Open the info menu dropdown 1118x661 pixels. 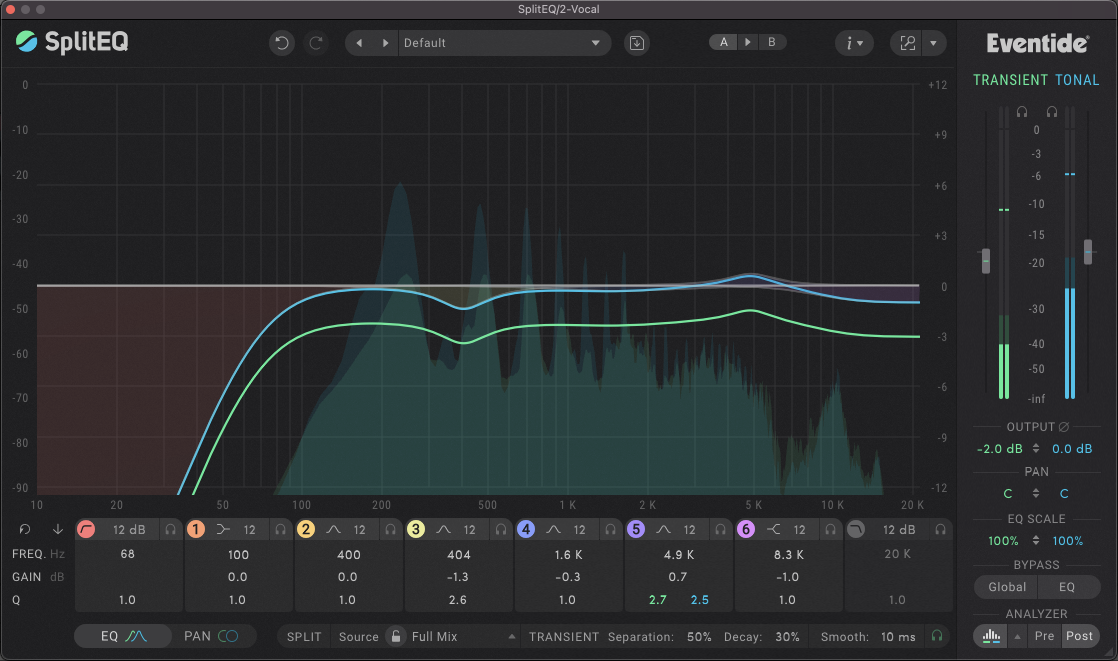853,43
